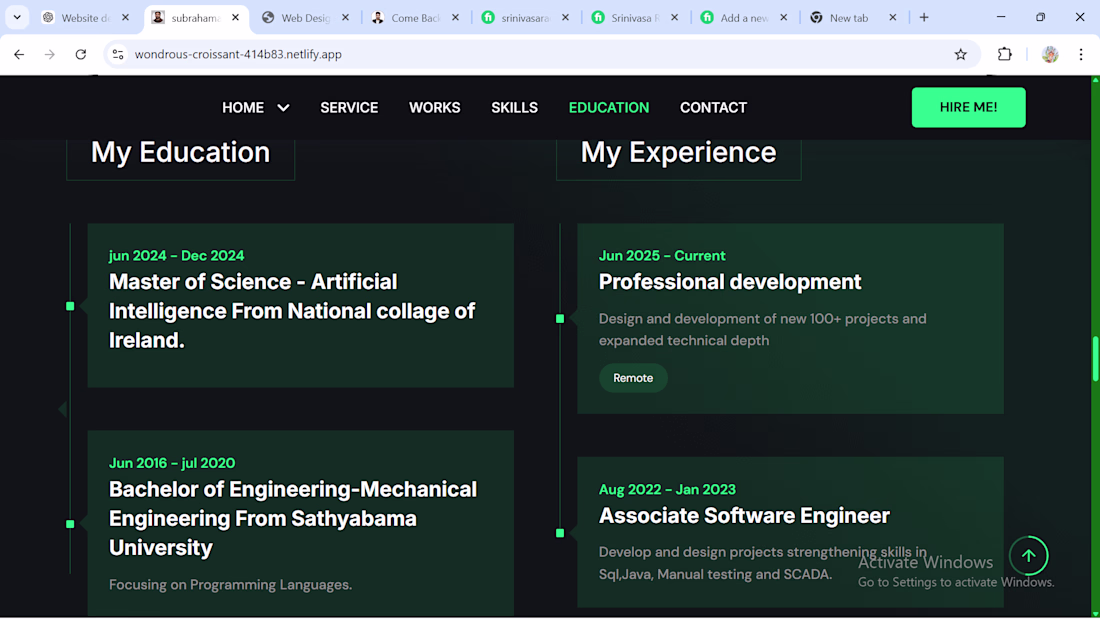Go back to the previous page

click(19, 54)
